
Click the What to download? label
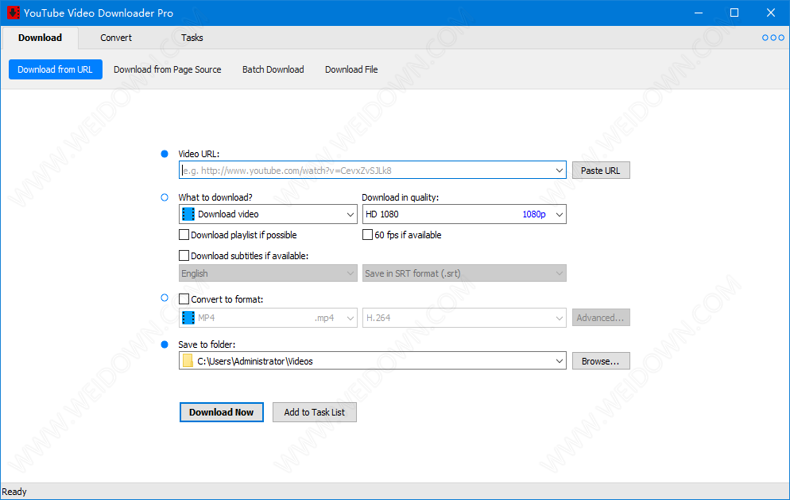click(215, 198)
